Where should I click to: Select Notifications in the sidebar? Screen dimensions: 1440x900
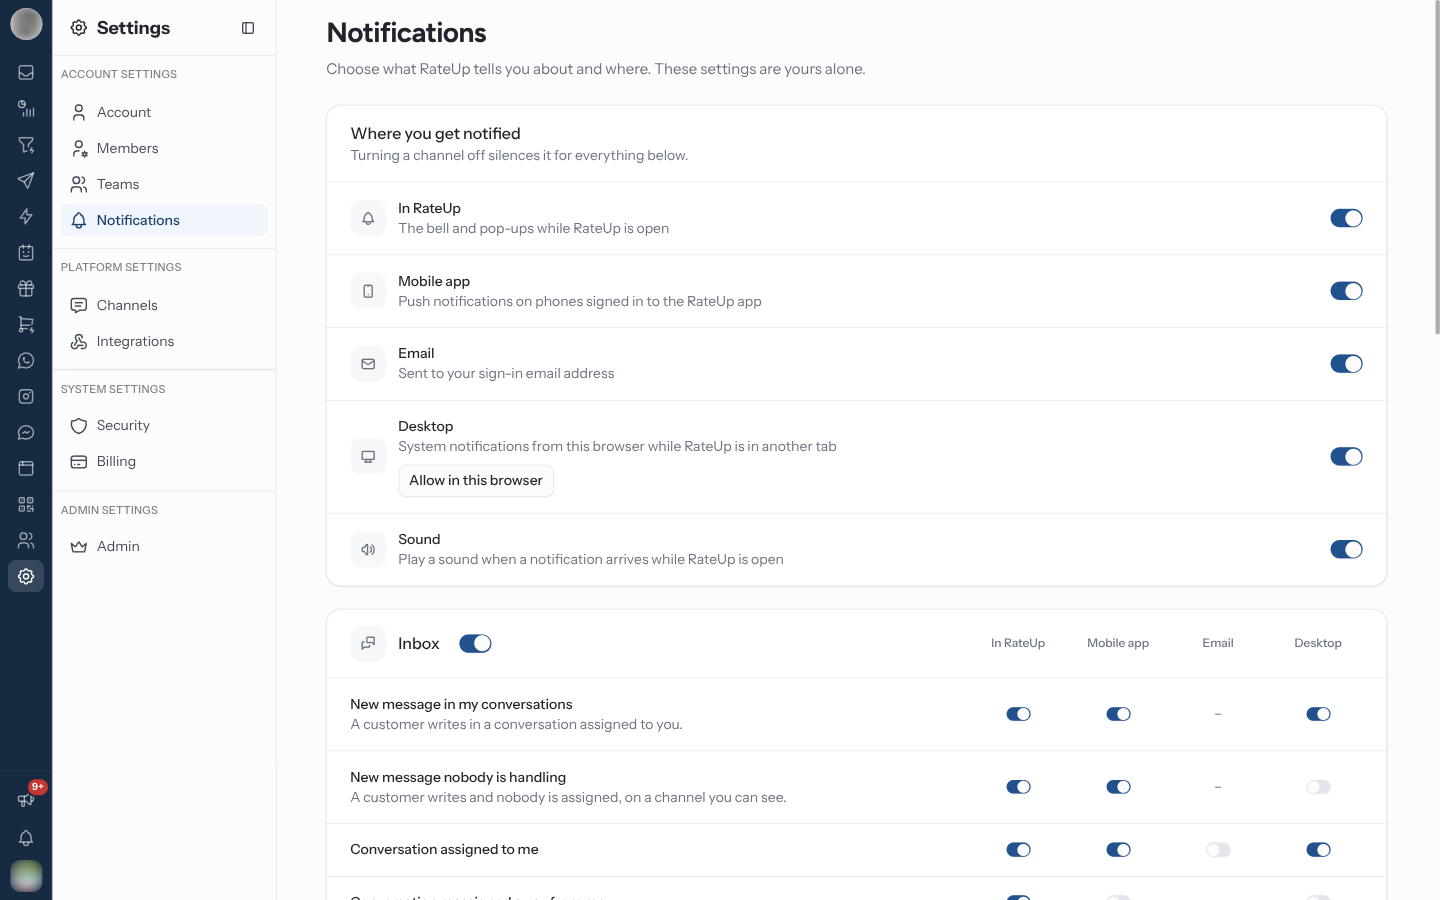[x=164, y=220]
